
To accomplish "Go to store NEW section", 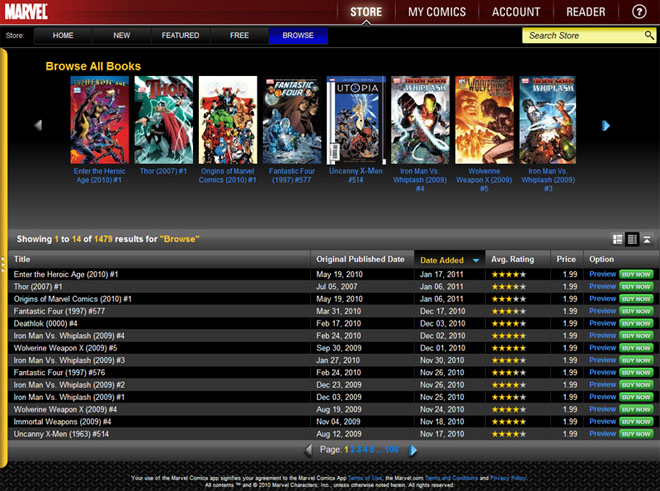I will 122,35.
